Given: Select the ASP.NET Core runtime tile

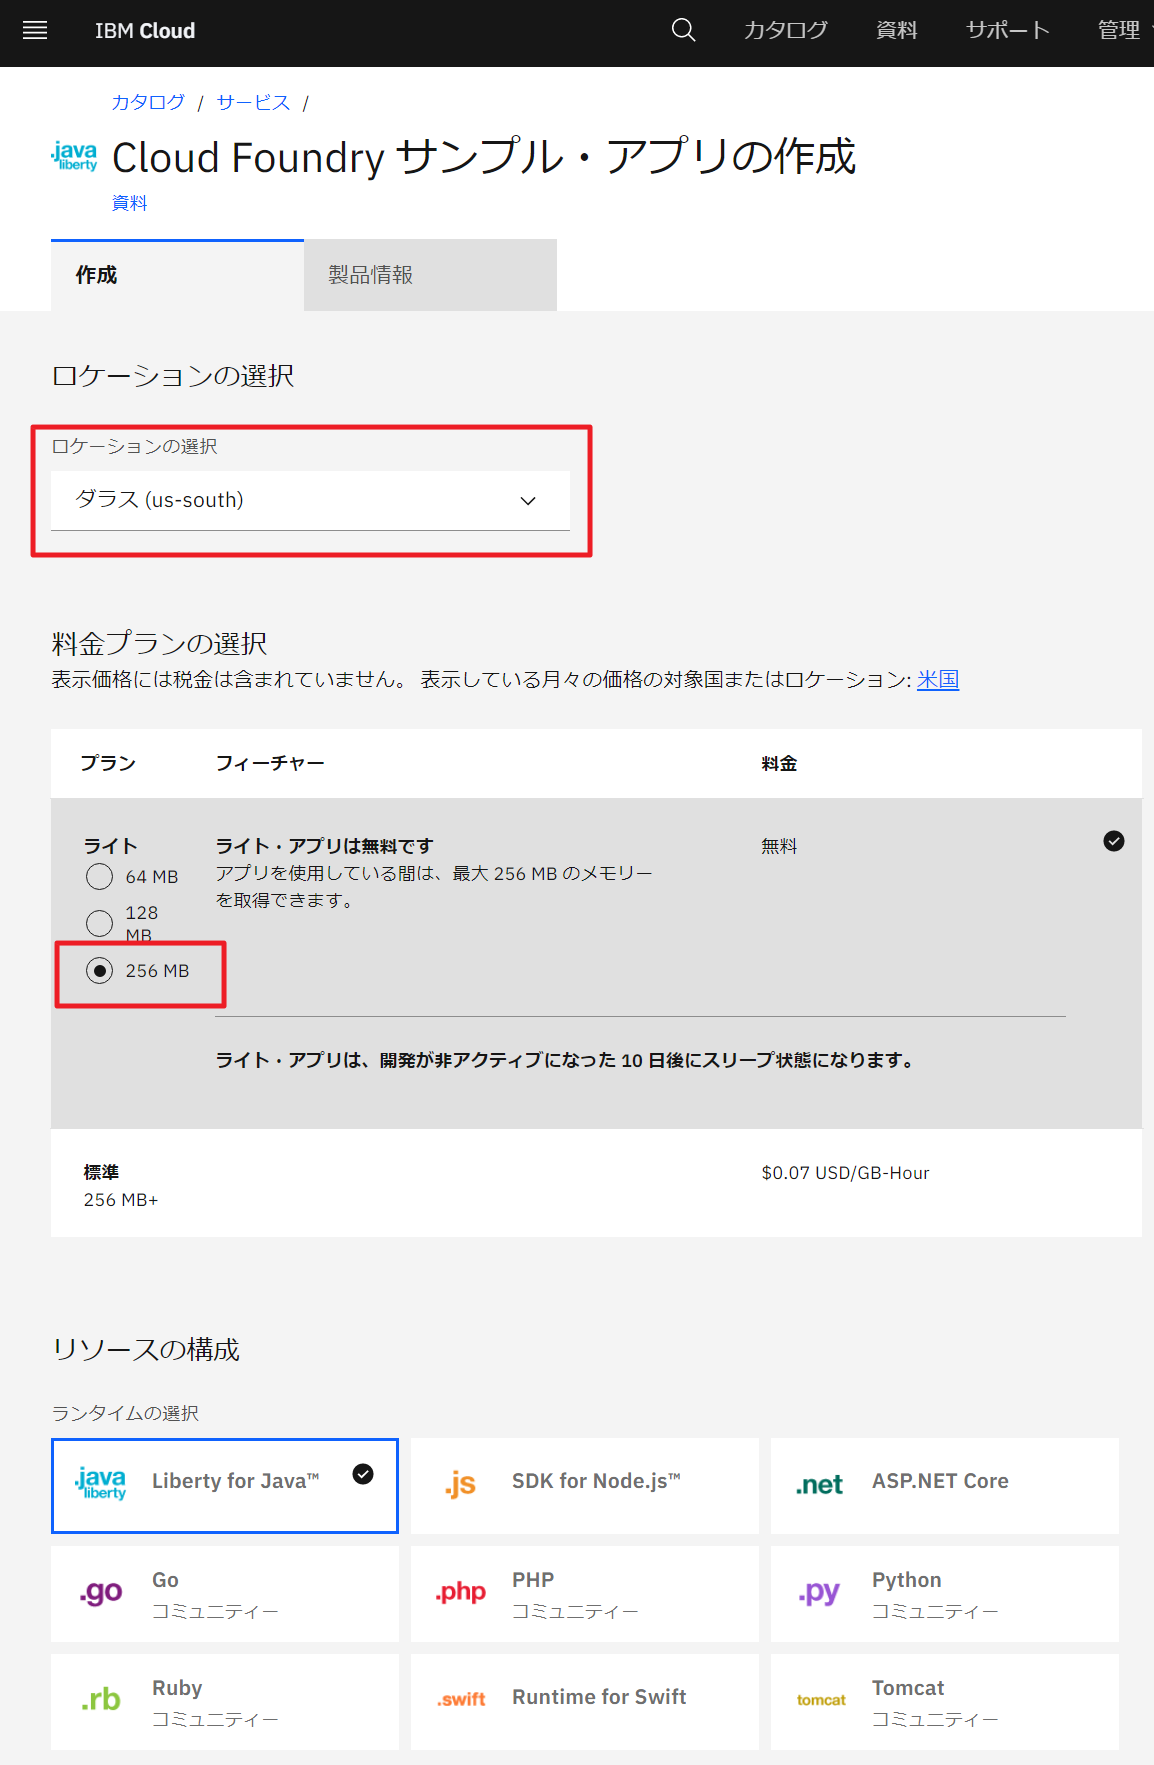Looking at the screenshot, I should (945, 1485).
